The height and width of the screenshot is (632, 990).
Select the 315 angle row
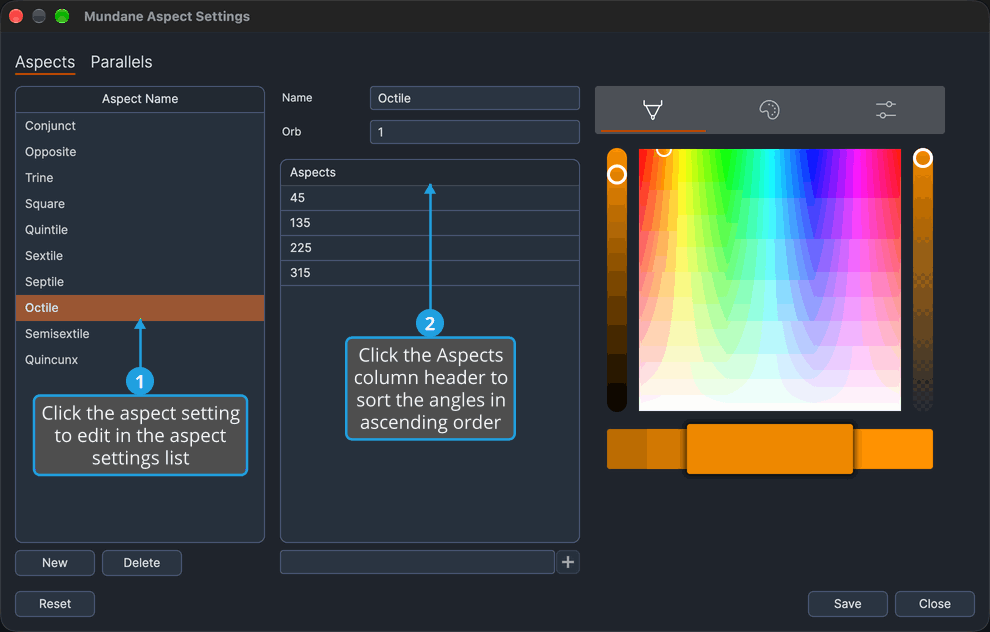coord(429,273)
